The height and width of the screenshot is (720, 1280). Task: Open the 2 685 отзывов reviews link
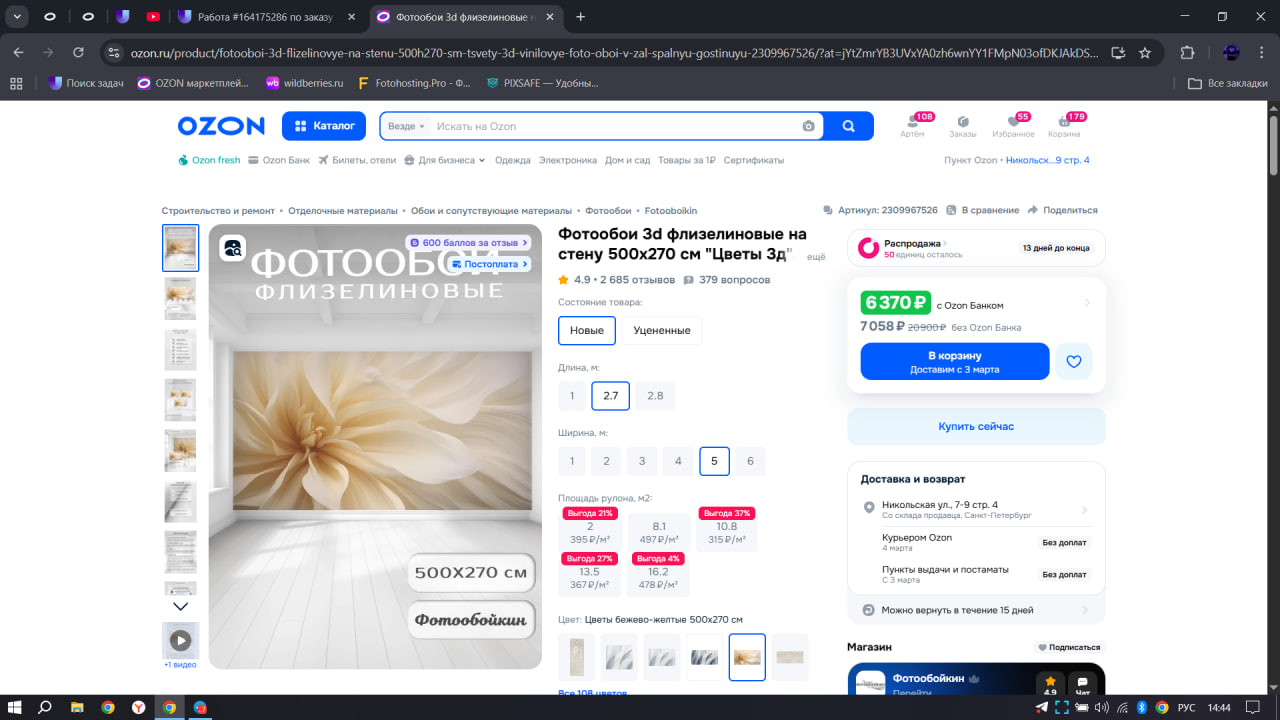click(x=637, y=280)
